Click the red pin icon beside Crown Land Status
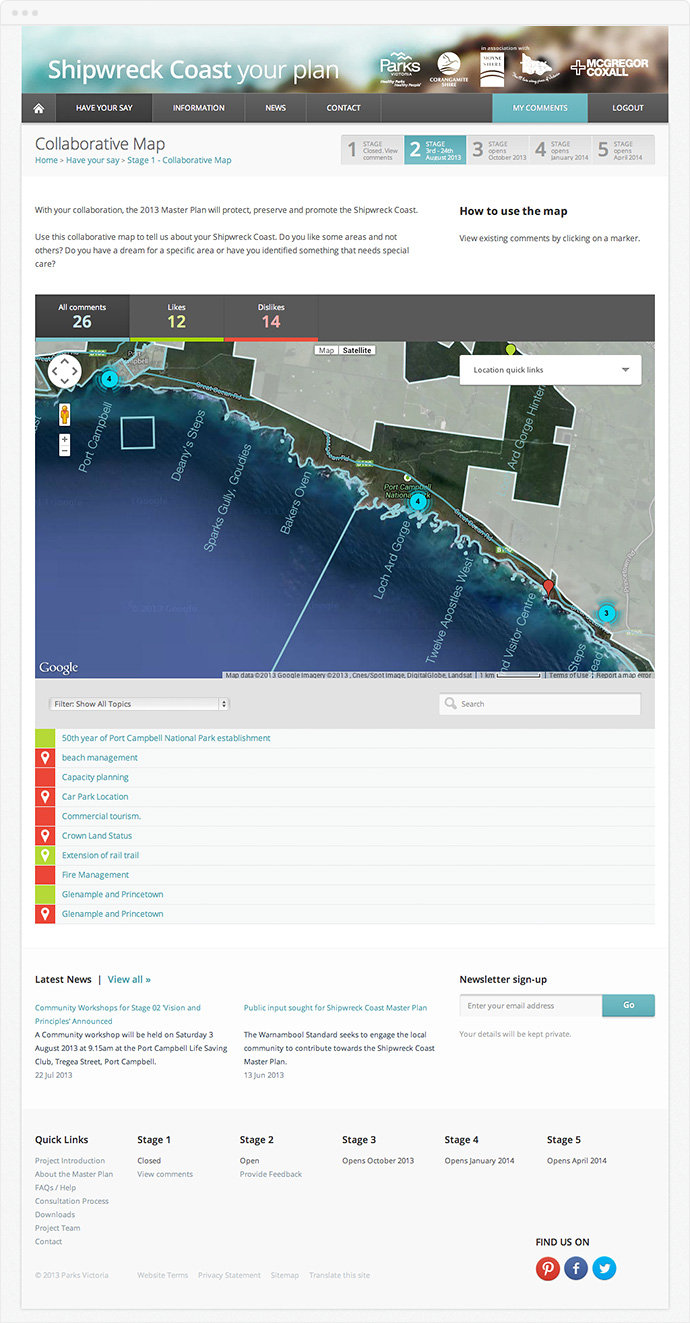Viewport: 690px width, 1323px height. 45,836
